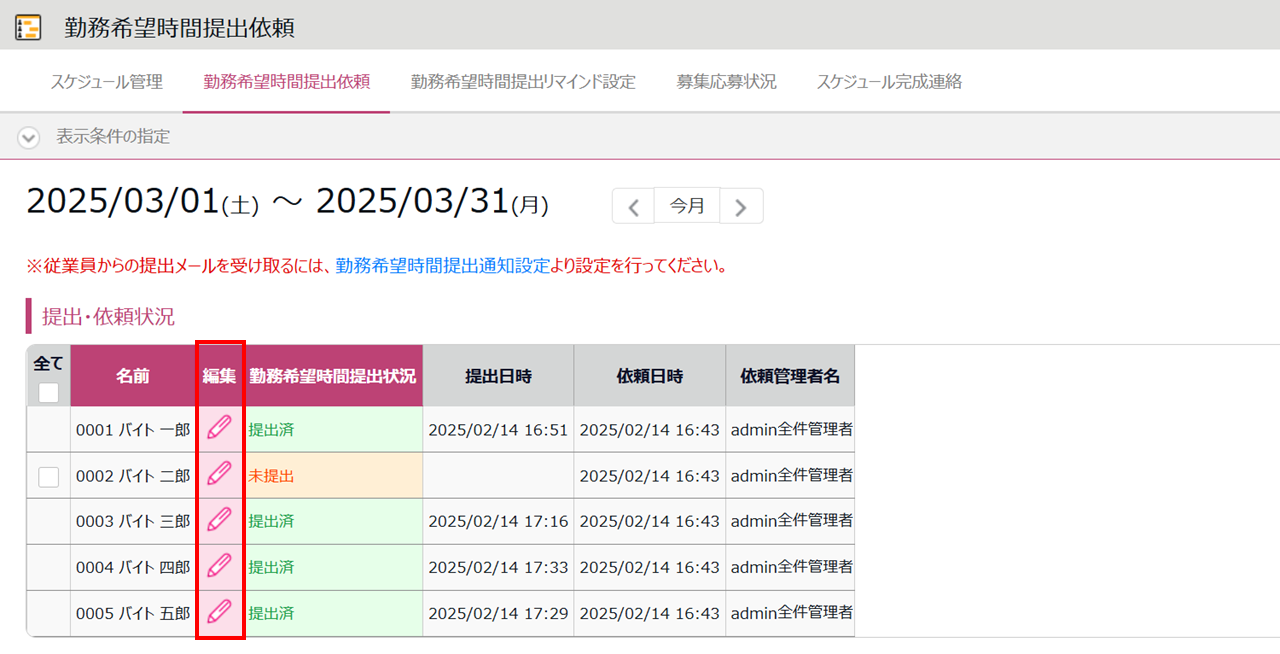Toggle the select-all checkbox under 全て
The width and height of the screenshot is (1280, 654).
48,392
